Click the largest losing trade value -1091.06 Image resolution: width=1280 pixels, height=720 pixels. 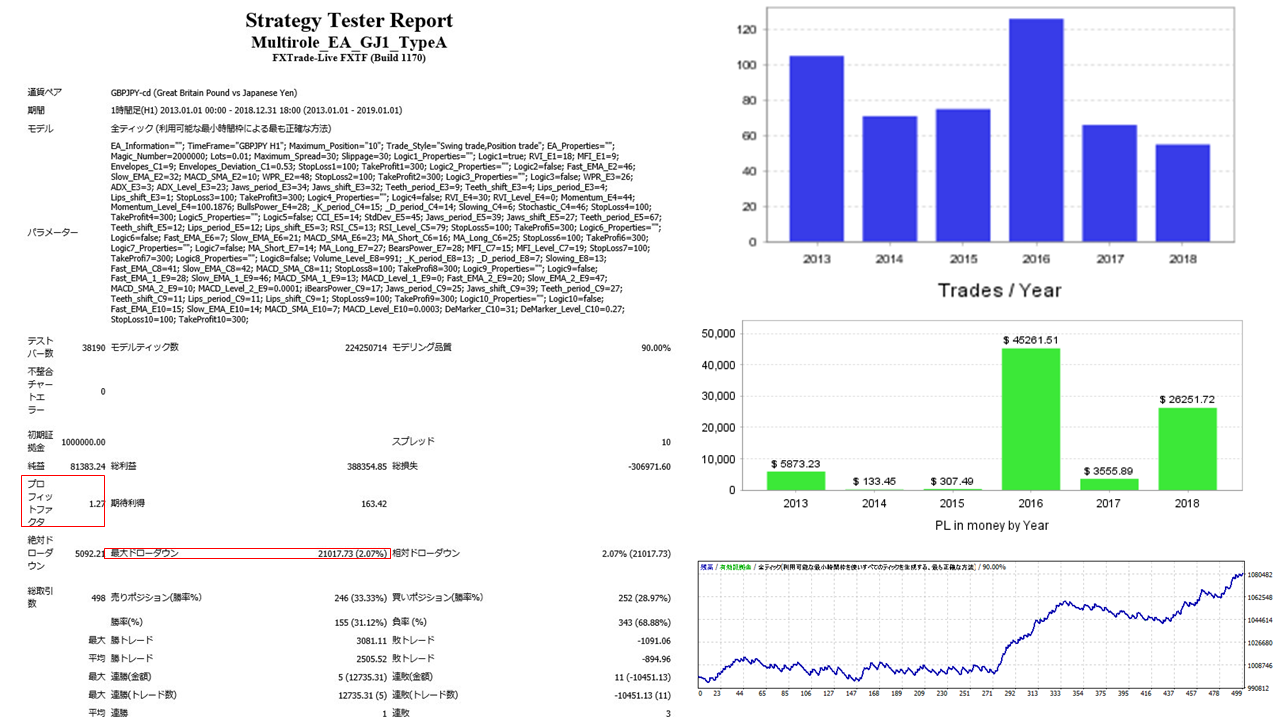(x=653, y=640)
